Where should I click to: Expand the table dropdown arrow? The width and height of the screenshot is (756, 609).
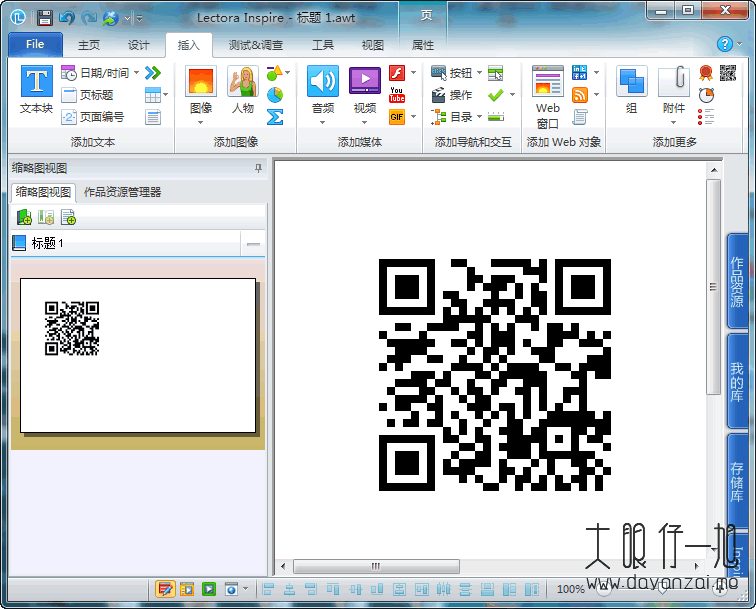pyautogui.click(x=166, y=95)
